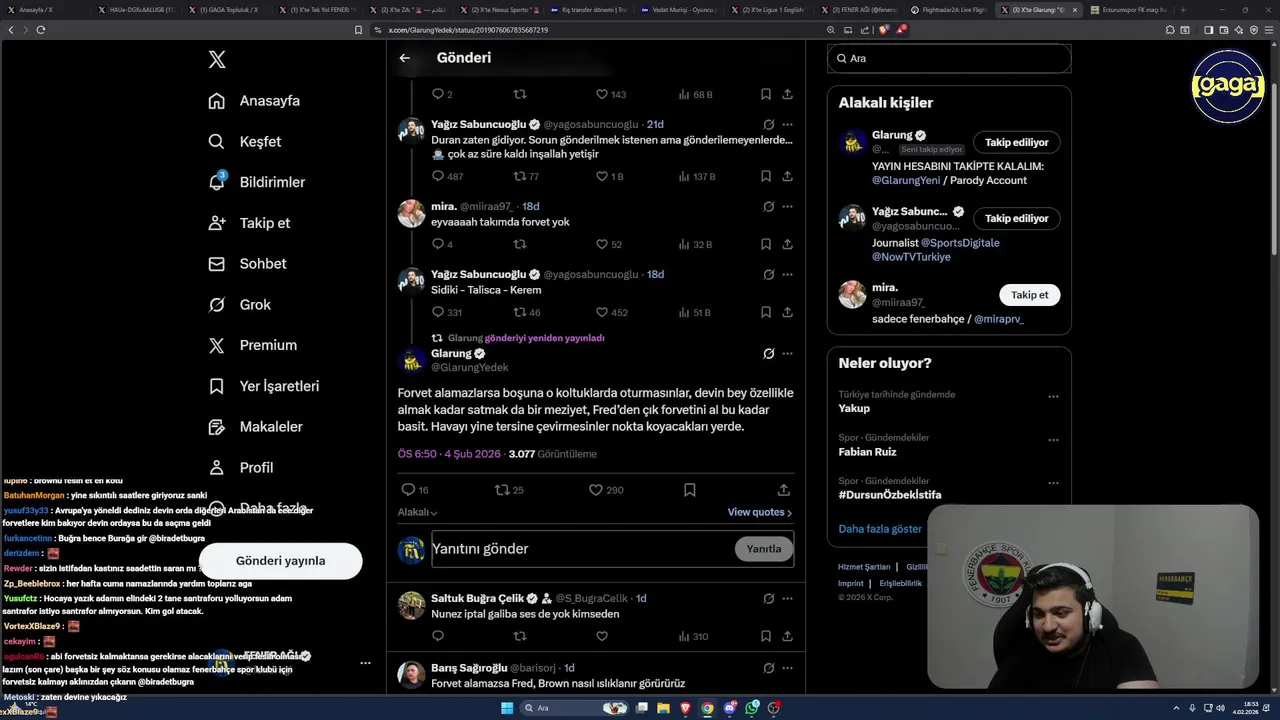Viewport: 1280px width, 720px height.
Task: Share mira's 'eyvaaaah takımda forvet yok' post
Action: pos(787,244)
